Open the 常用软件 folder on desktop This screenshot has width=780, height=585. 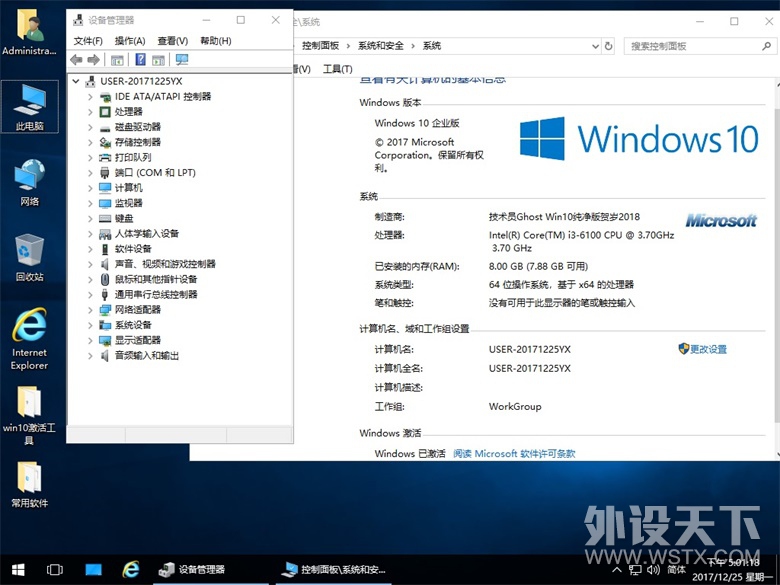(x=29, y=484)
